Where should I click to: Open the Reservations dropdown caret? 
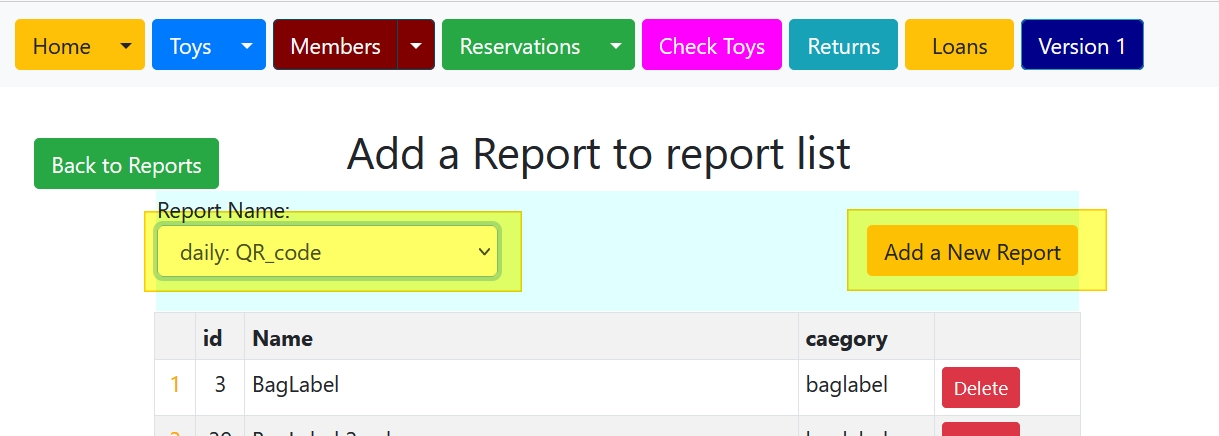point(616,45)
